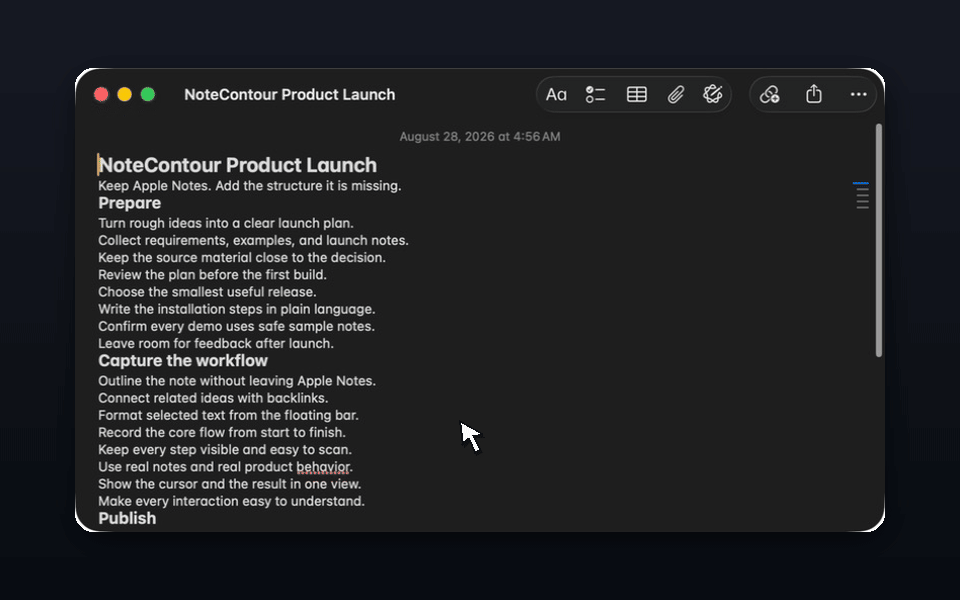Viewport: 960px width, 600px height.
Task: Click line 'Make every interaction easy to understand.'
Action: (x=231, y=501)
